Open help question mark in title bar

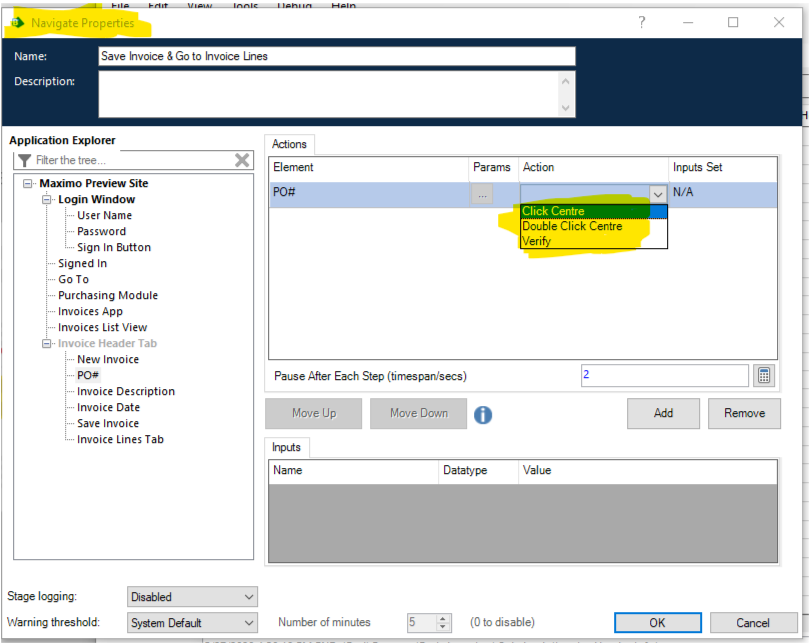tap(641, 22)
